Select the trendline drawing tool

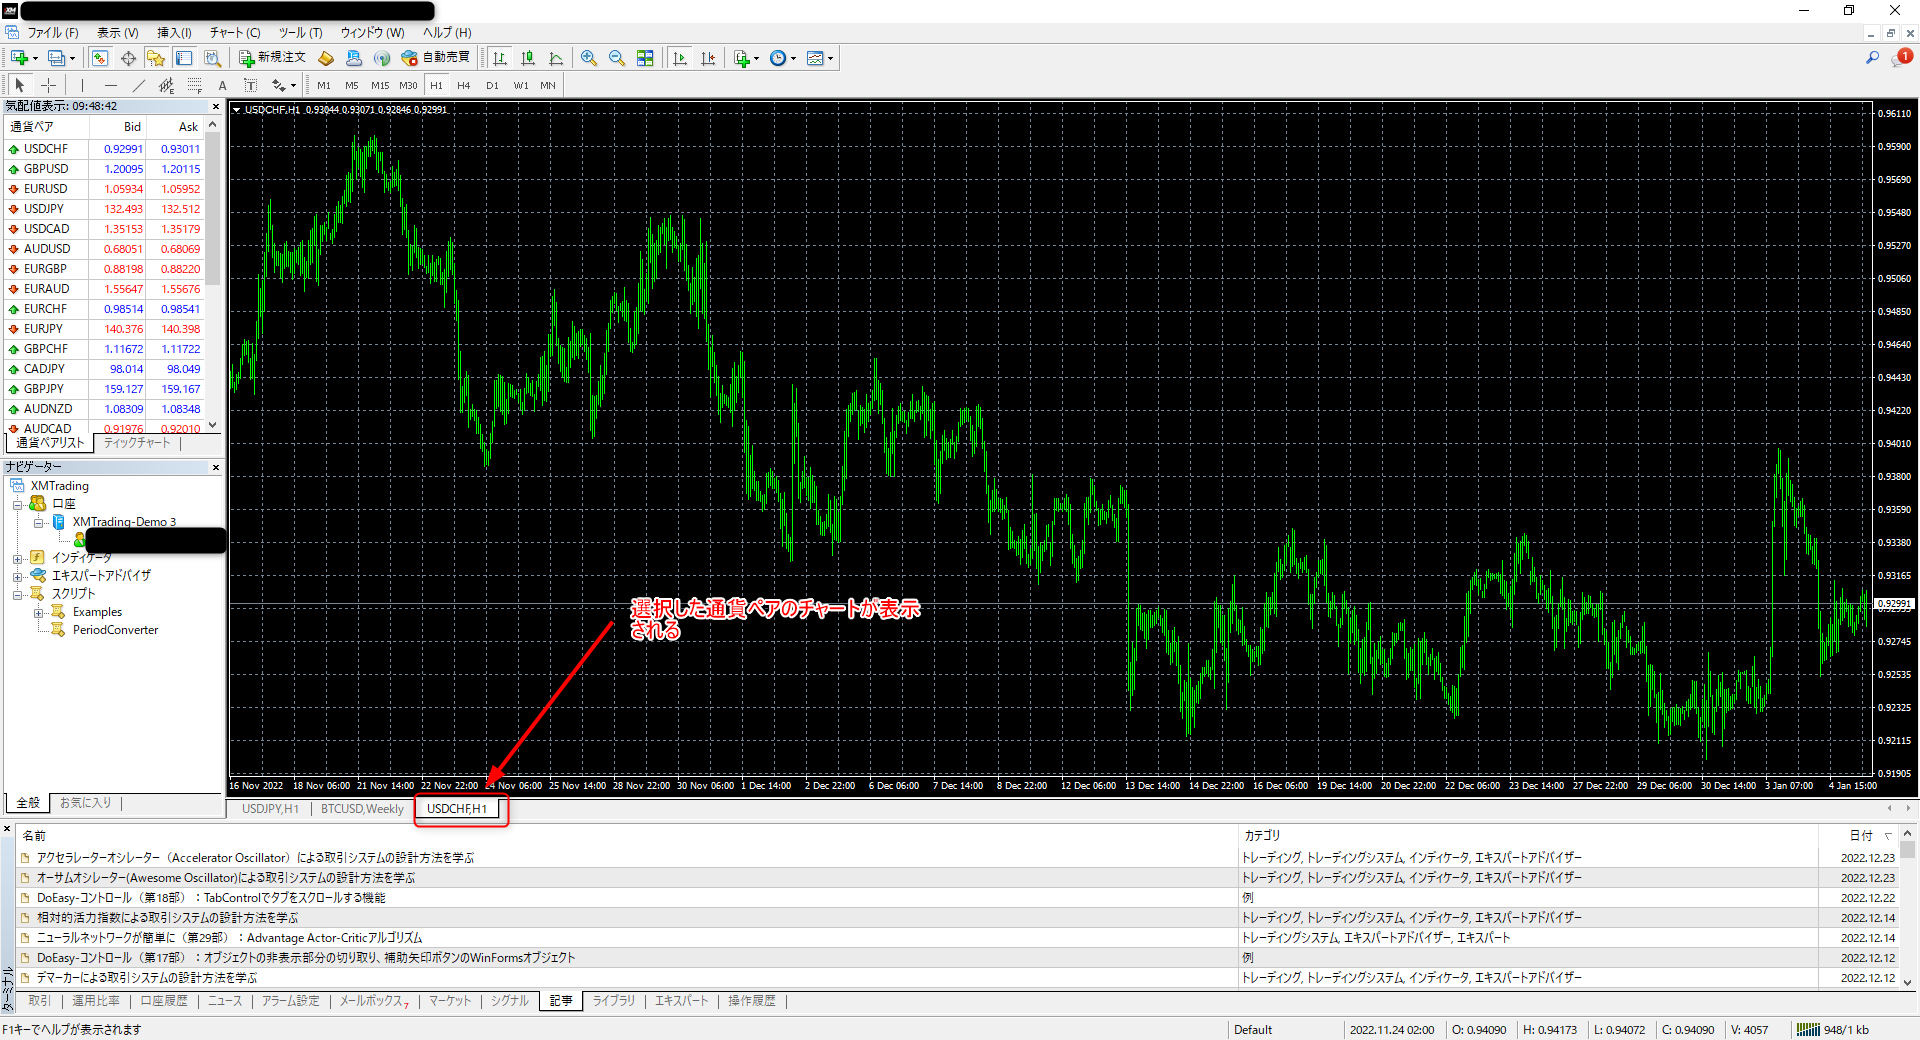[139, 85]
